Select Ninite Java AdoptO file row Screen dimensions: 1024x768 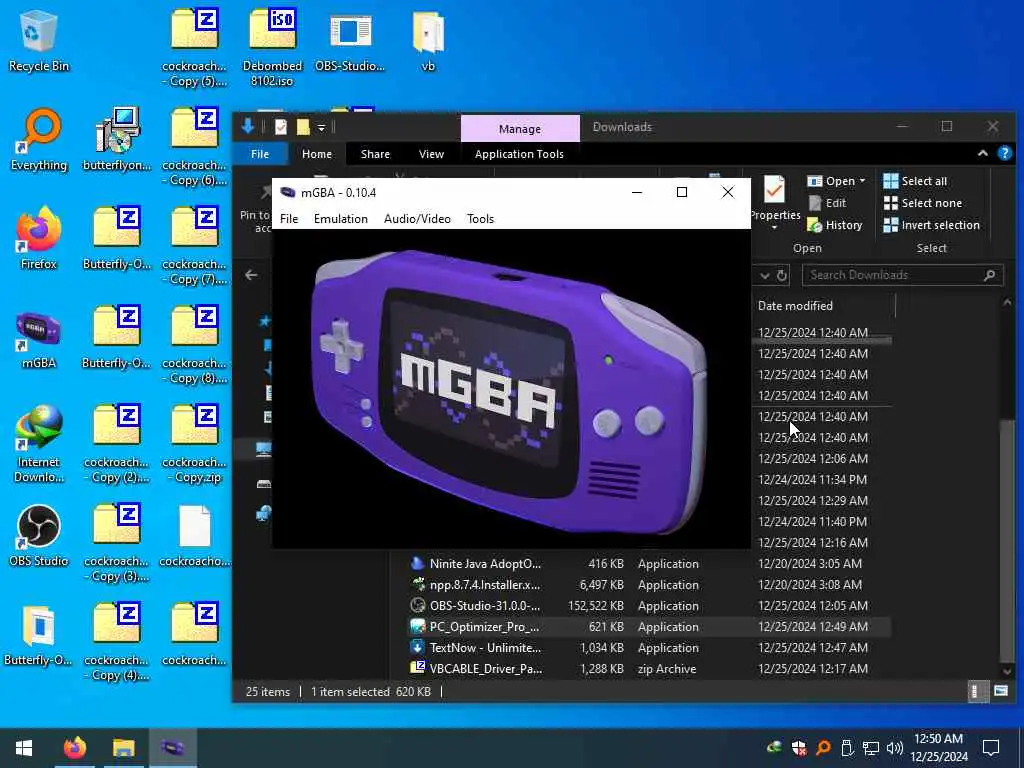pyautogui.click(x=648, y=564)
